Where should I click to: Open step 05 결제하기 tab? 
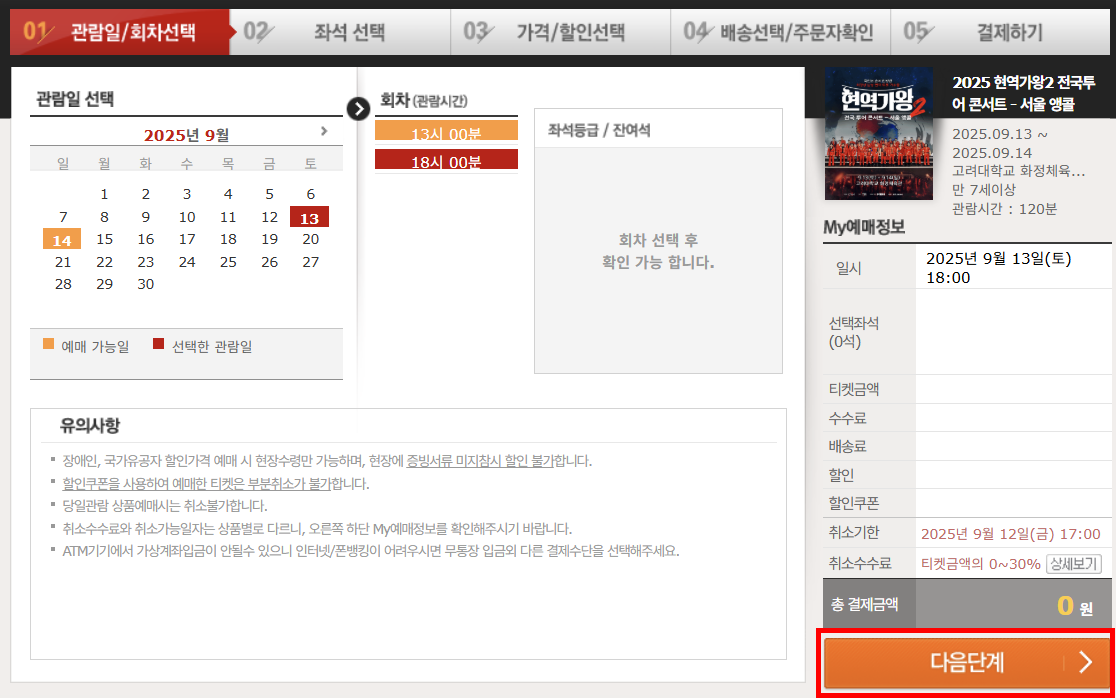(x=999, y=32)
